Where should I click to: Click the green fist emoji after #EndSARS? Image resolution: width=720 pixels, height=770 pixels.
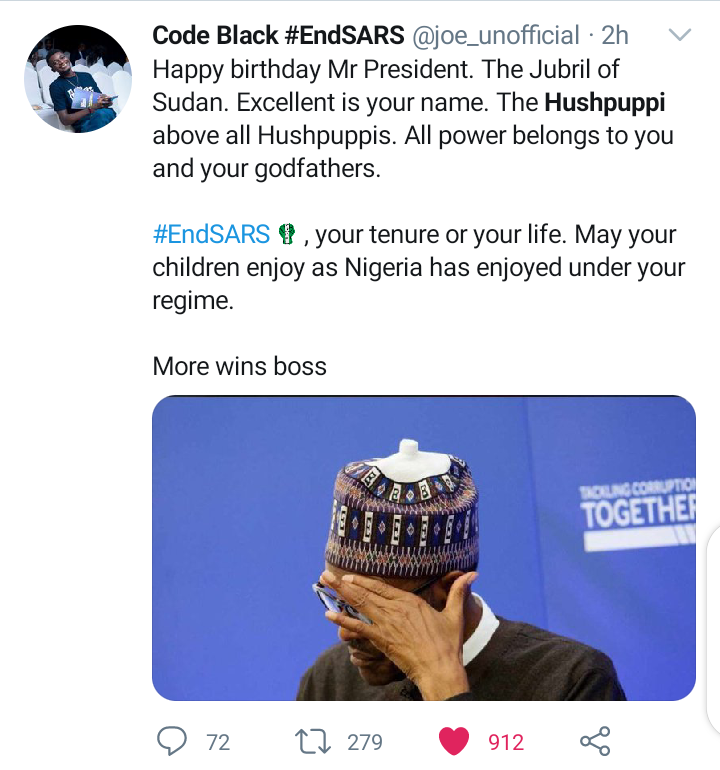coord(287,235)
